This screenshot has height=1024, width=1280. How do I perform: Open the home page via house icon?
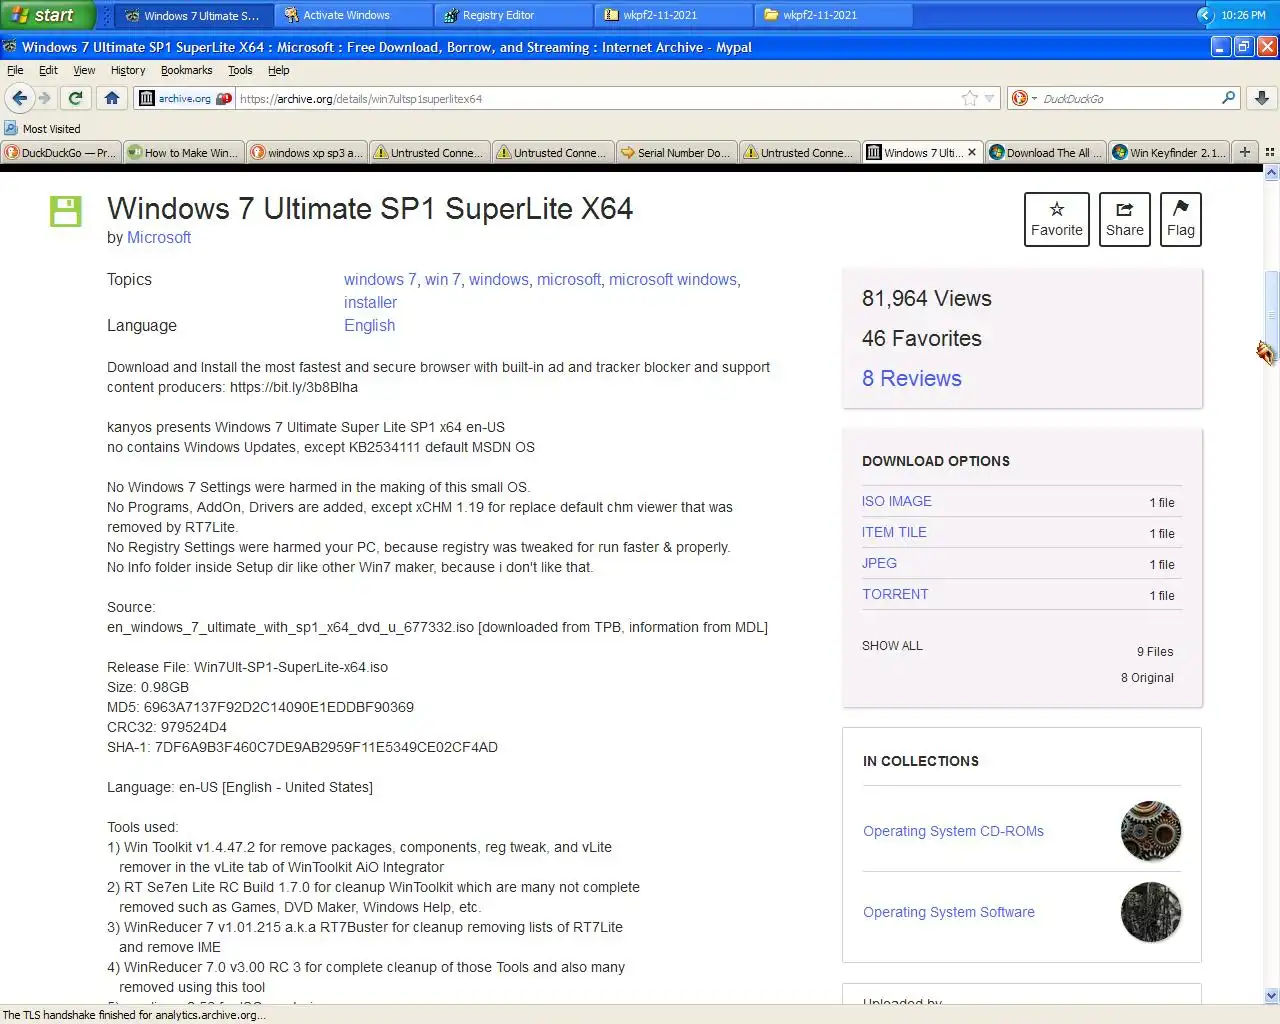[112, 98]
